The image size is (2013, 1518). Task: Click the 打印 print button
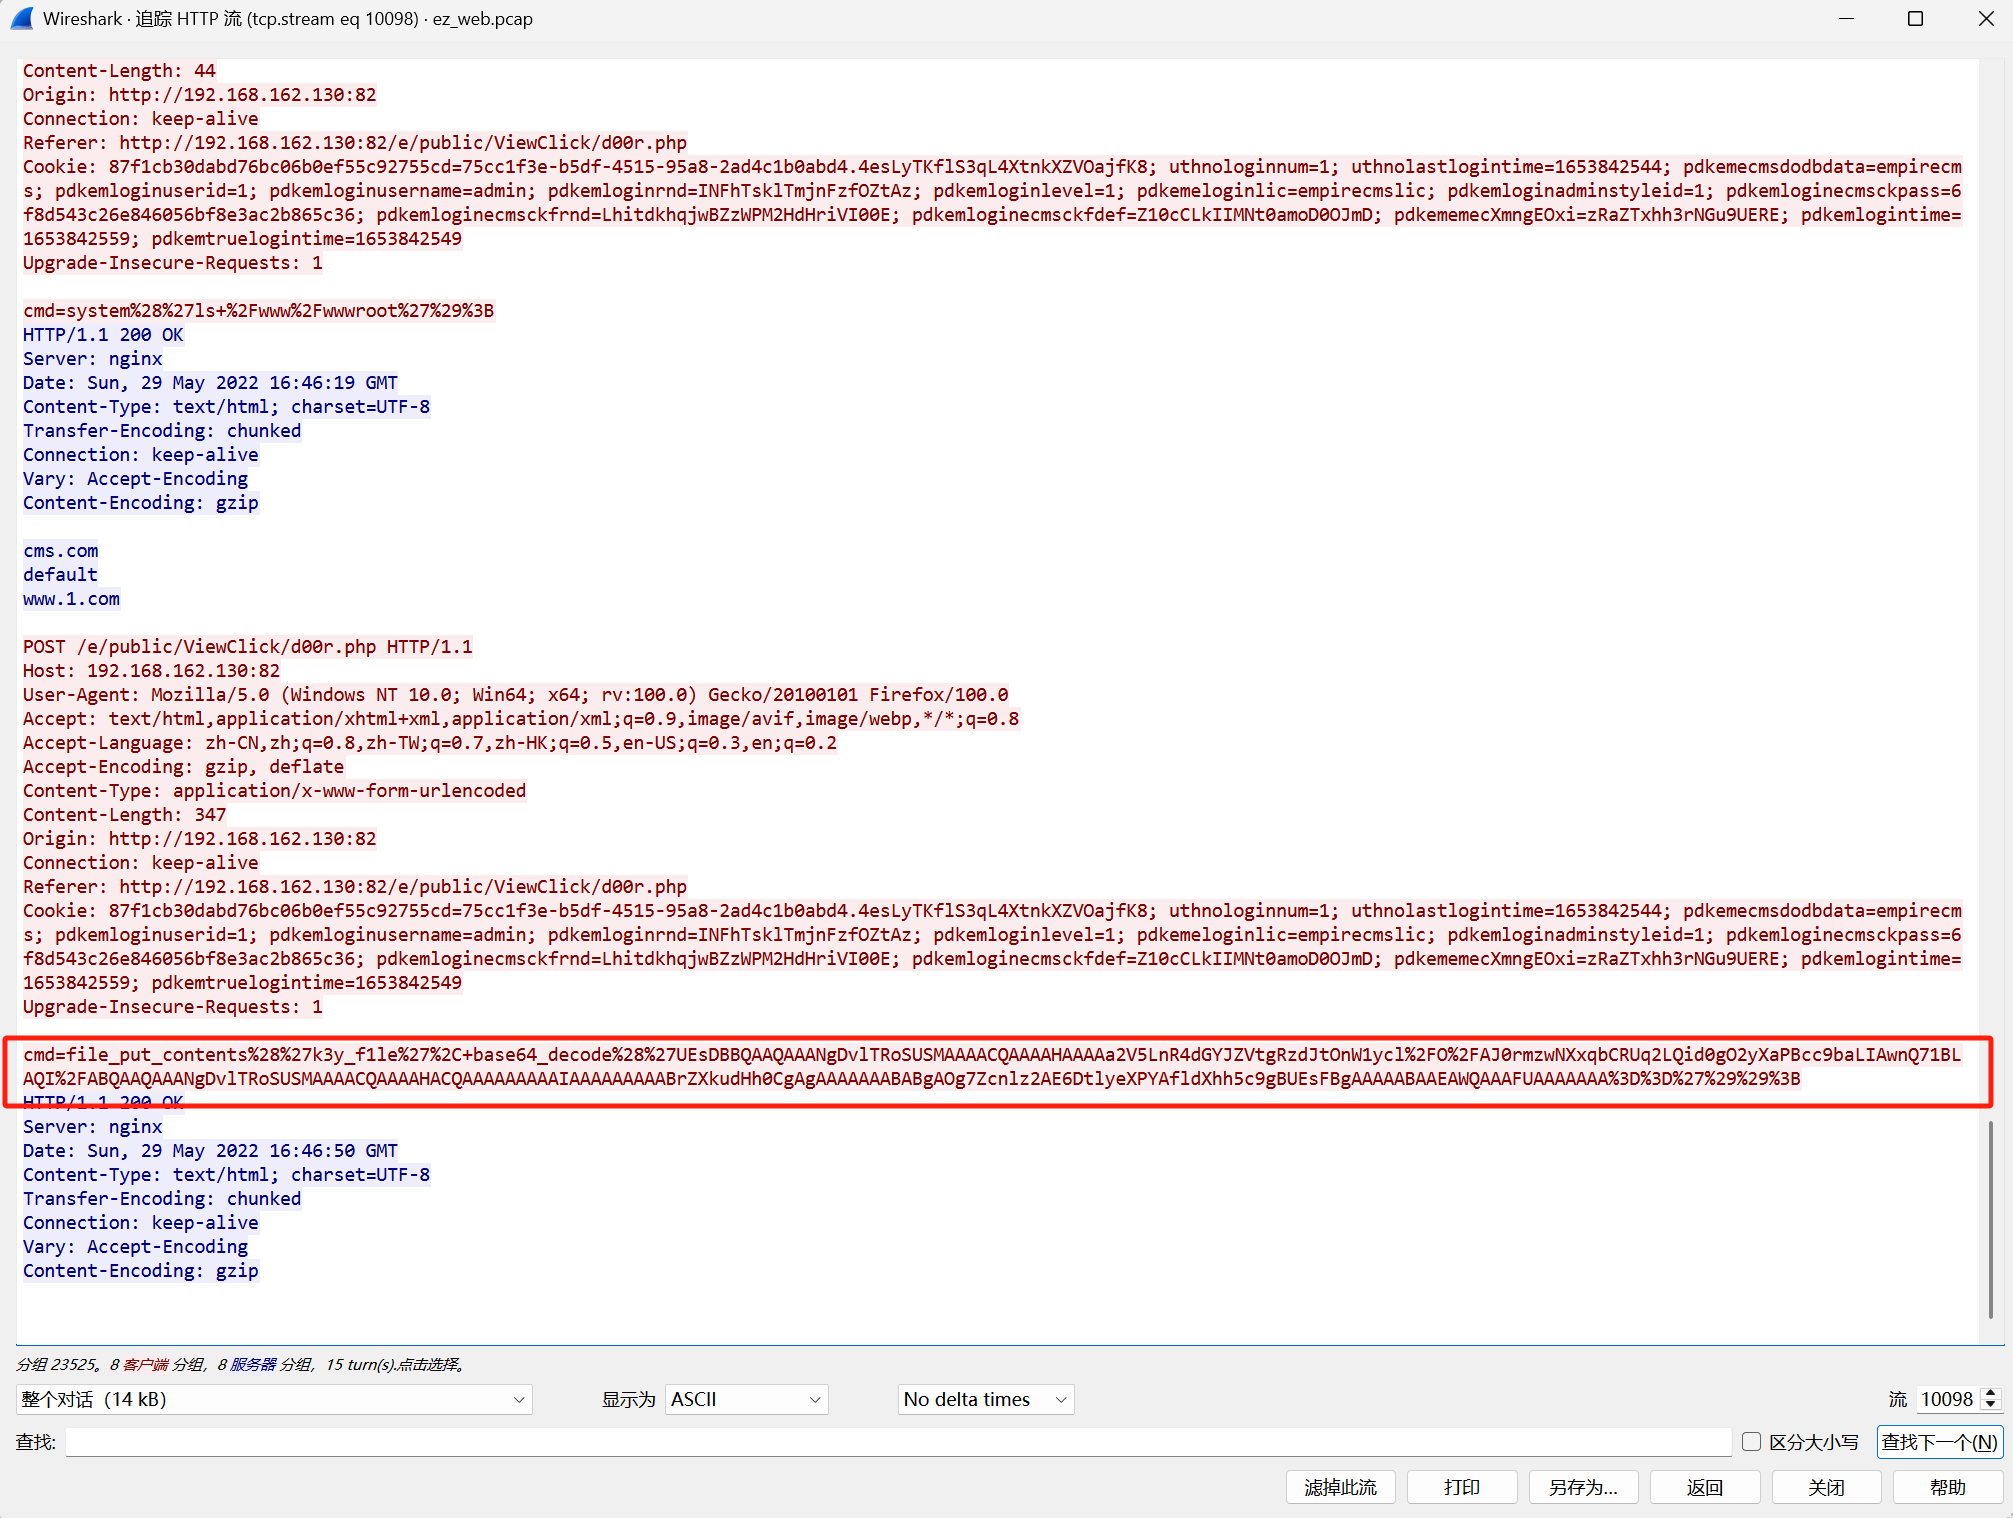point(1461,1487)
